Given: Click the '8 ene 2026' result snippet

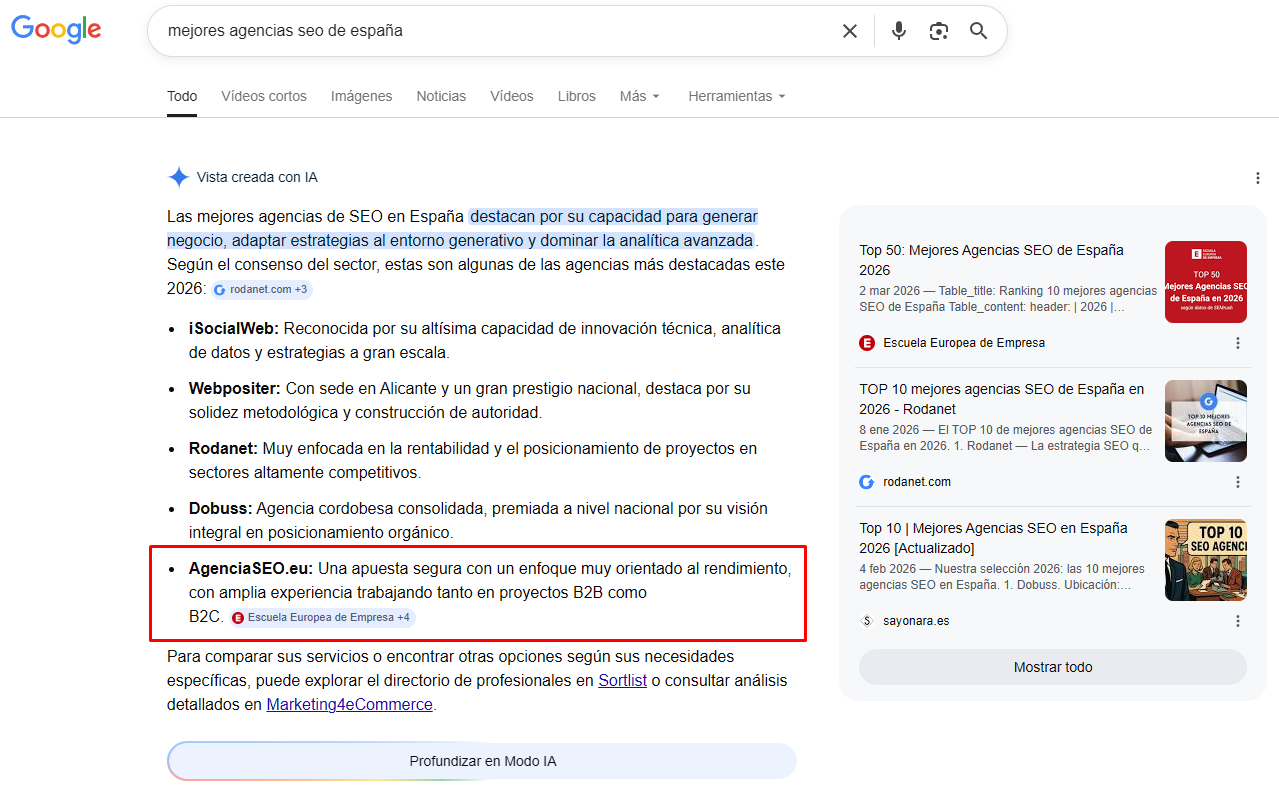Looking at the screenshot, I should 1006,438.
